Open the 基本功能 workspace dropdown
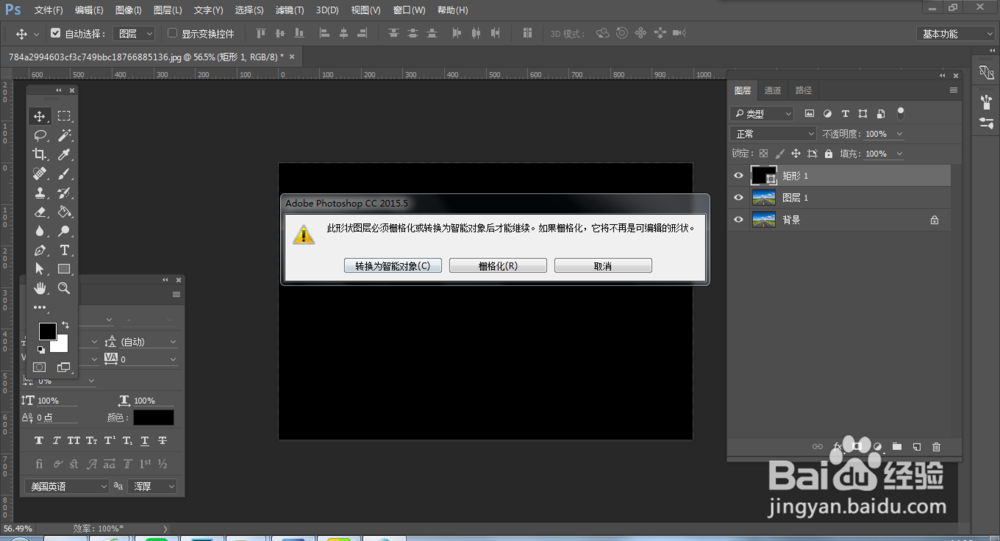 [955, 33]
